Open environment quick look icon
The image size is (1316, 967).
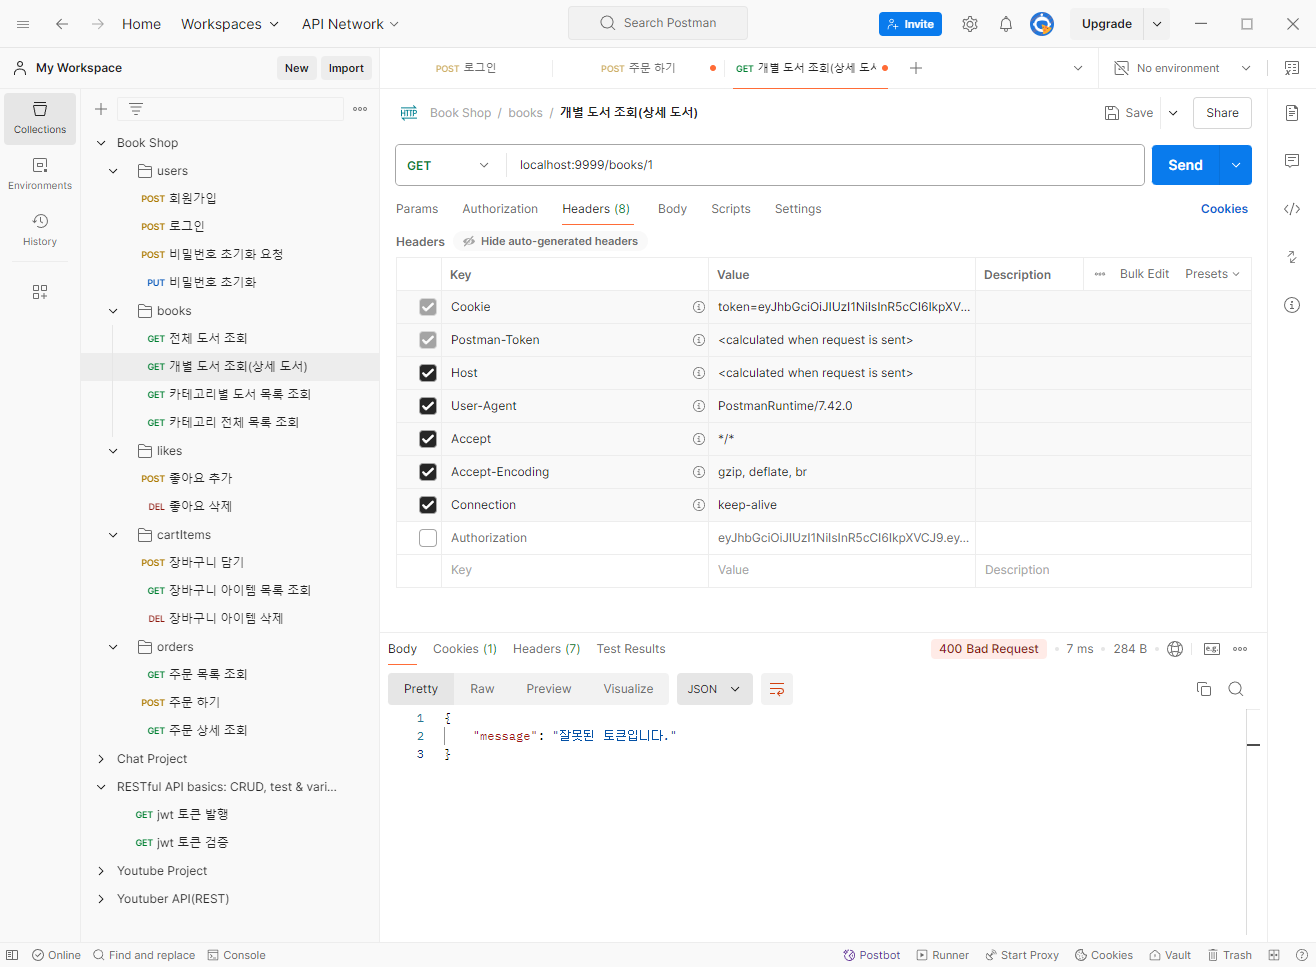click(1292, 68)
